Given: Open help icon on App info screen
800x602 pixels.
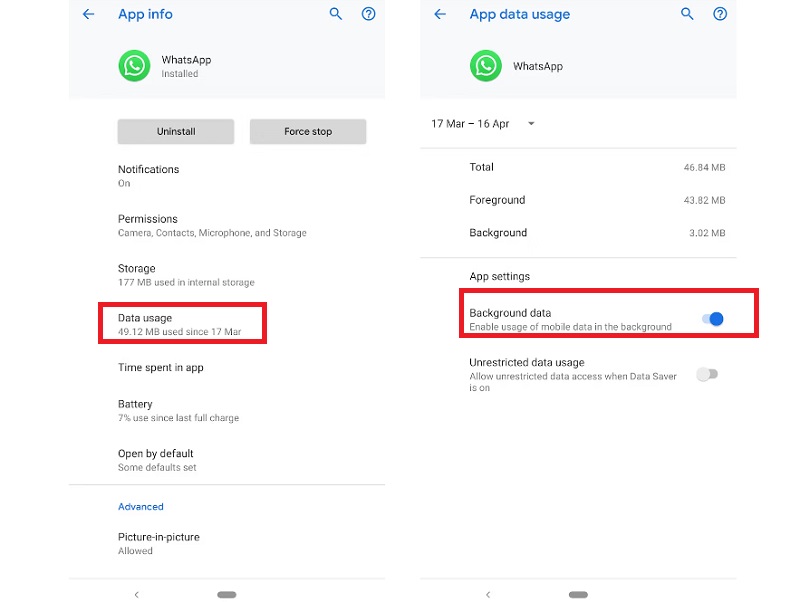Looking at the screenshot, I should pyautogui.click(x=368, y=14).
